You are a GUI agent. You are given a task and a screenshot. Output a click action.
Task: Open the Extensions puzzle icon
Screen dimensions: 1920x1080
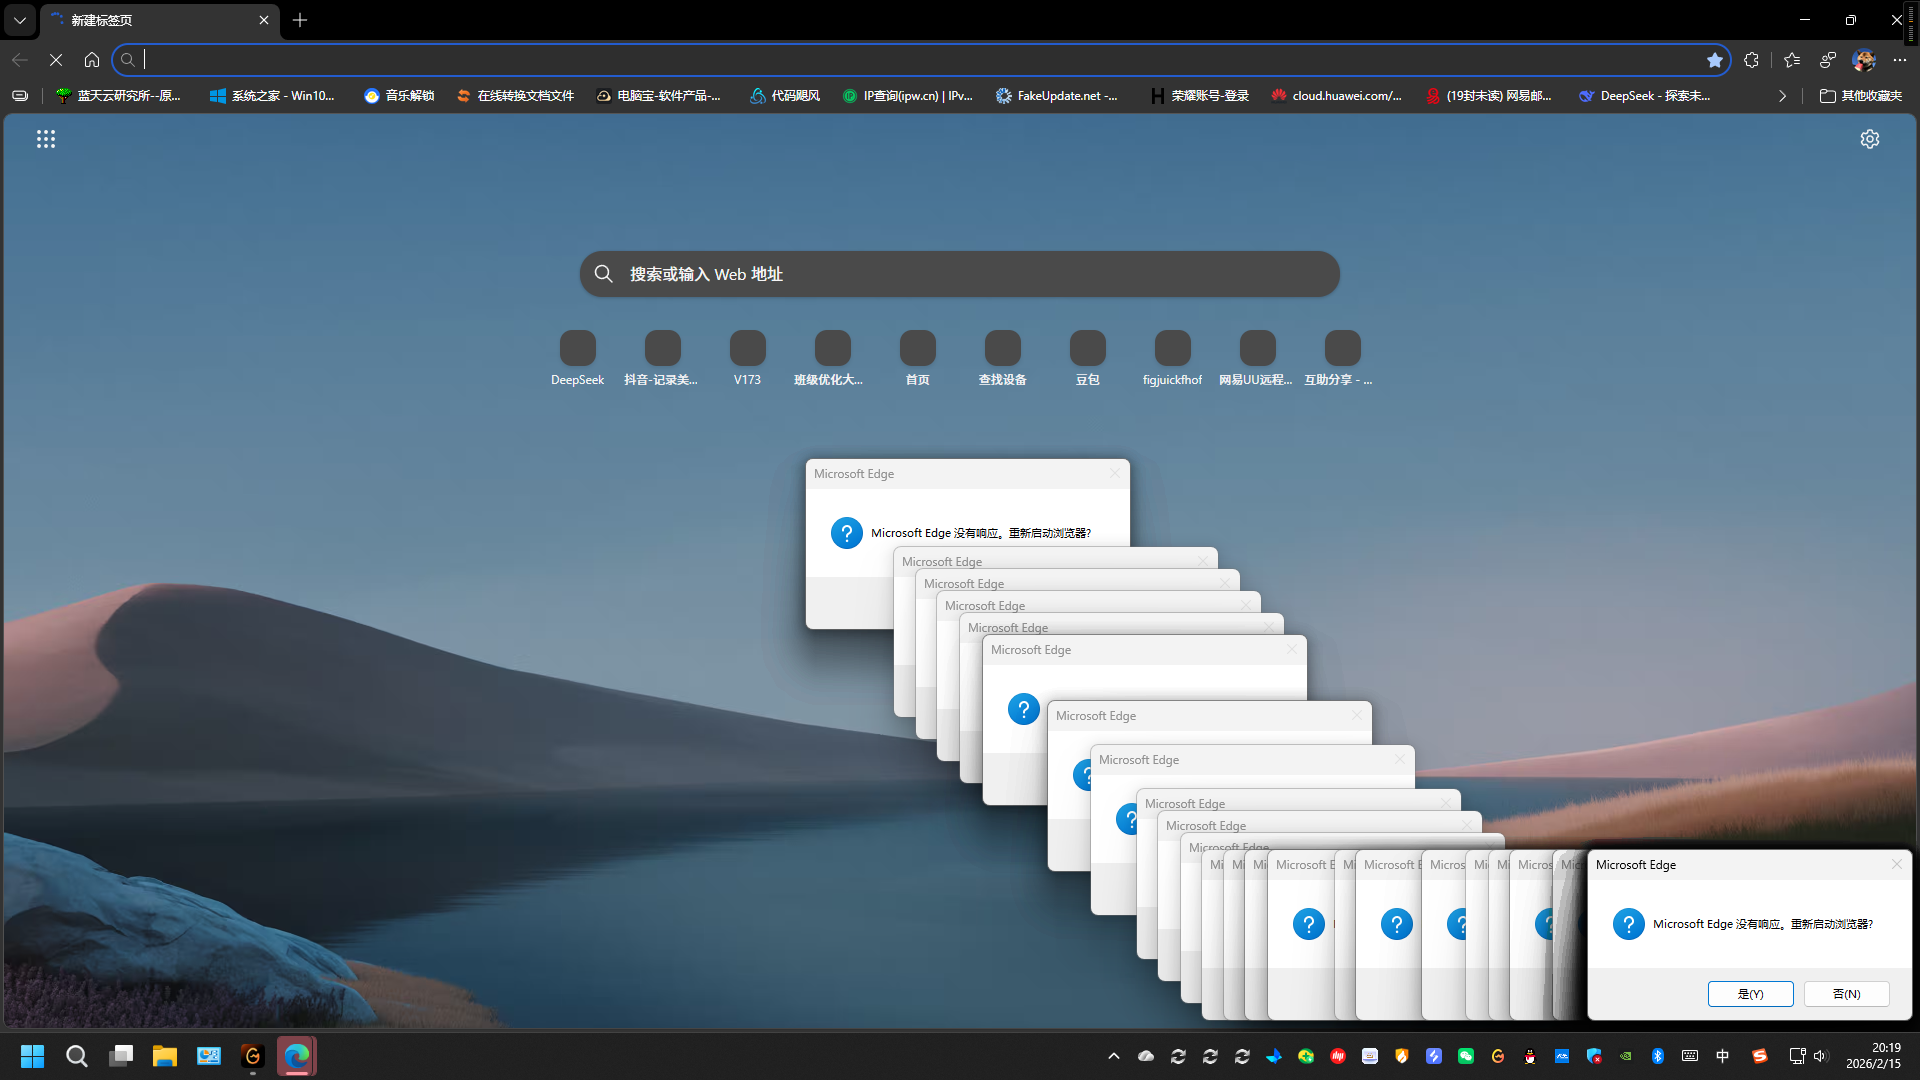tap(1751, 60)
